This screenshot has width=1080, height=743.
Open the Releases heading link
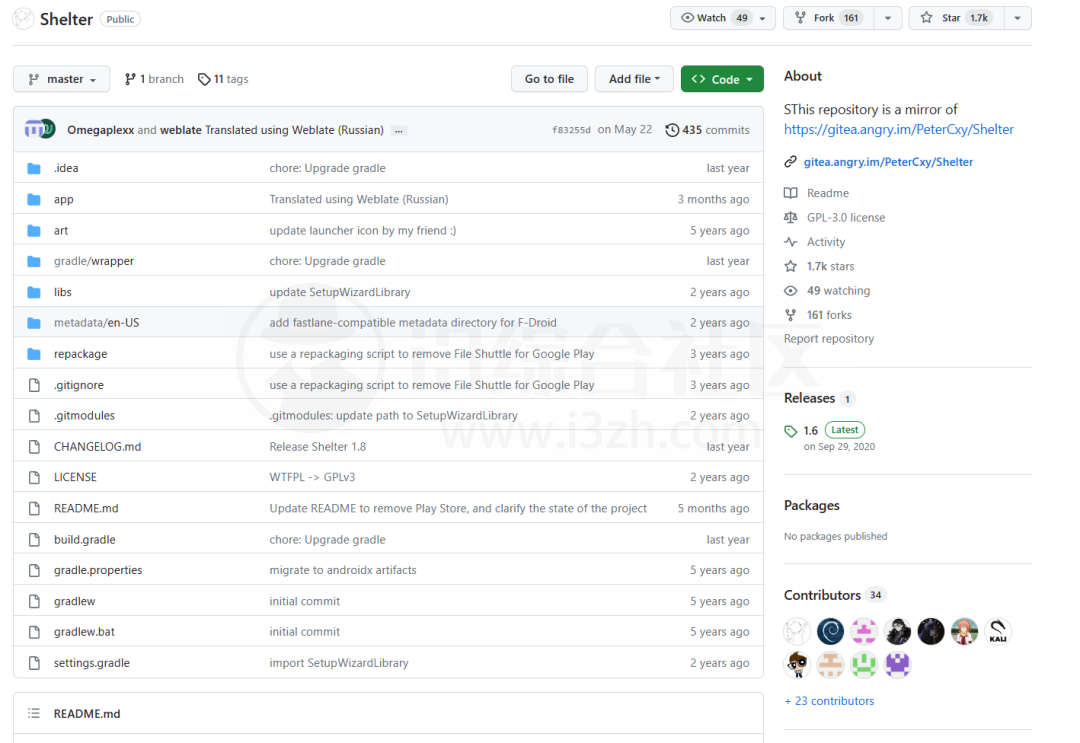coord(809,398)
